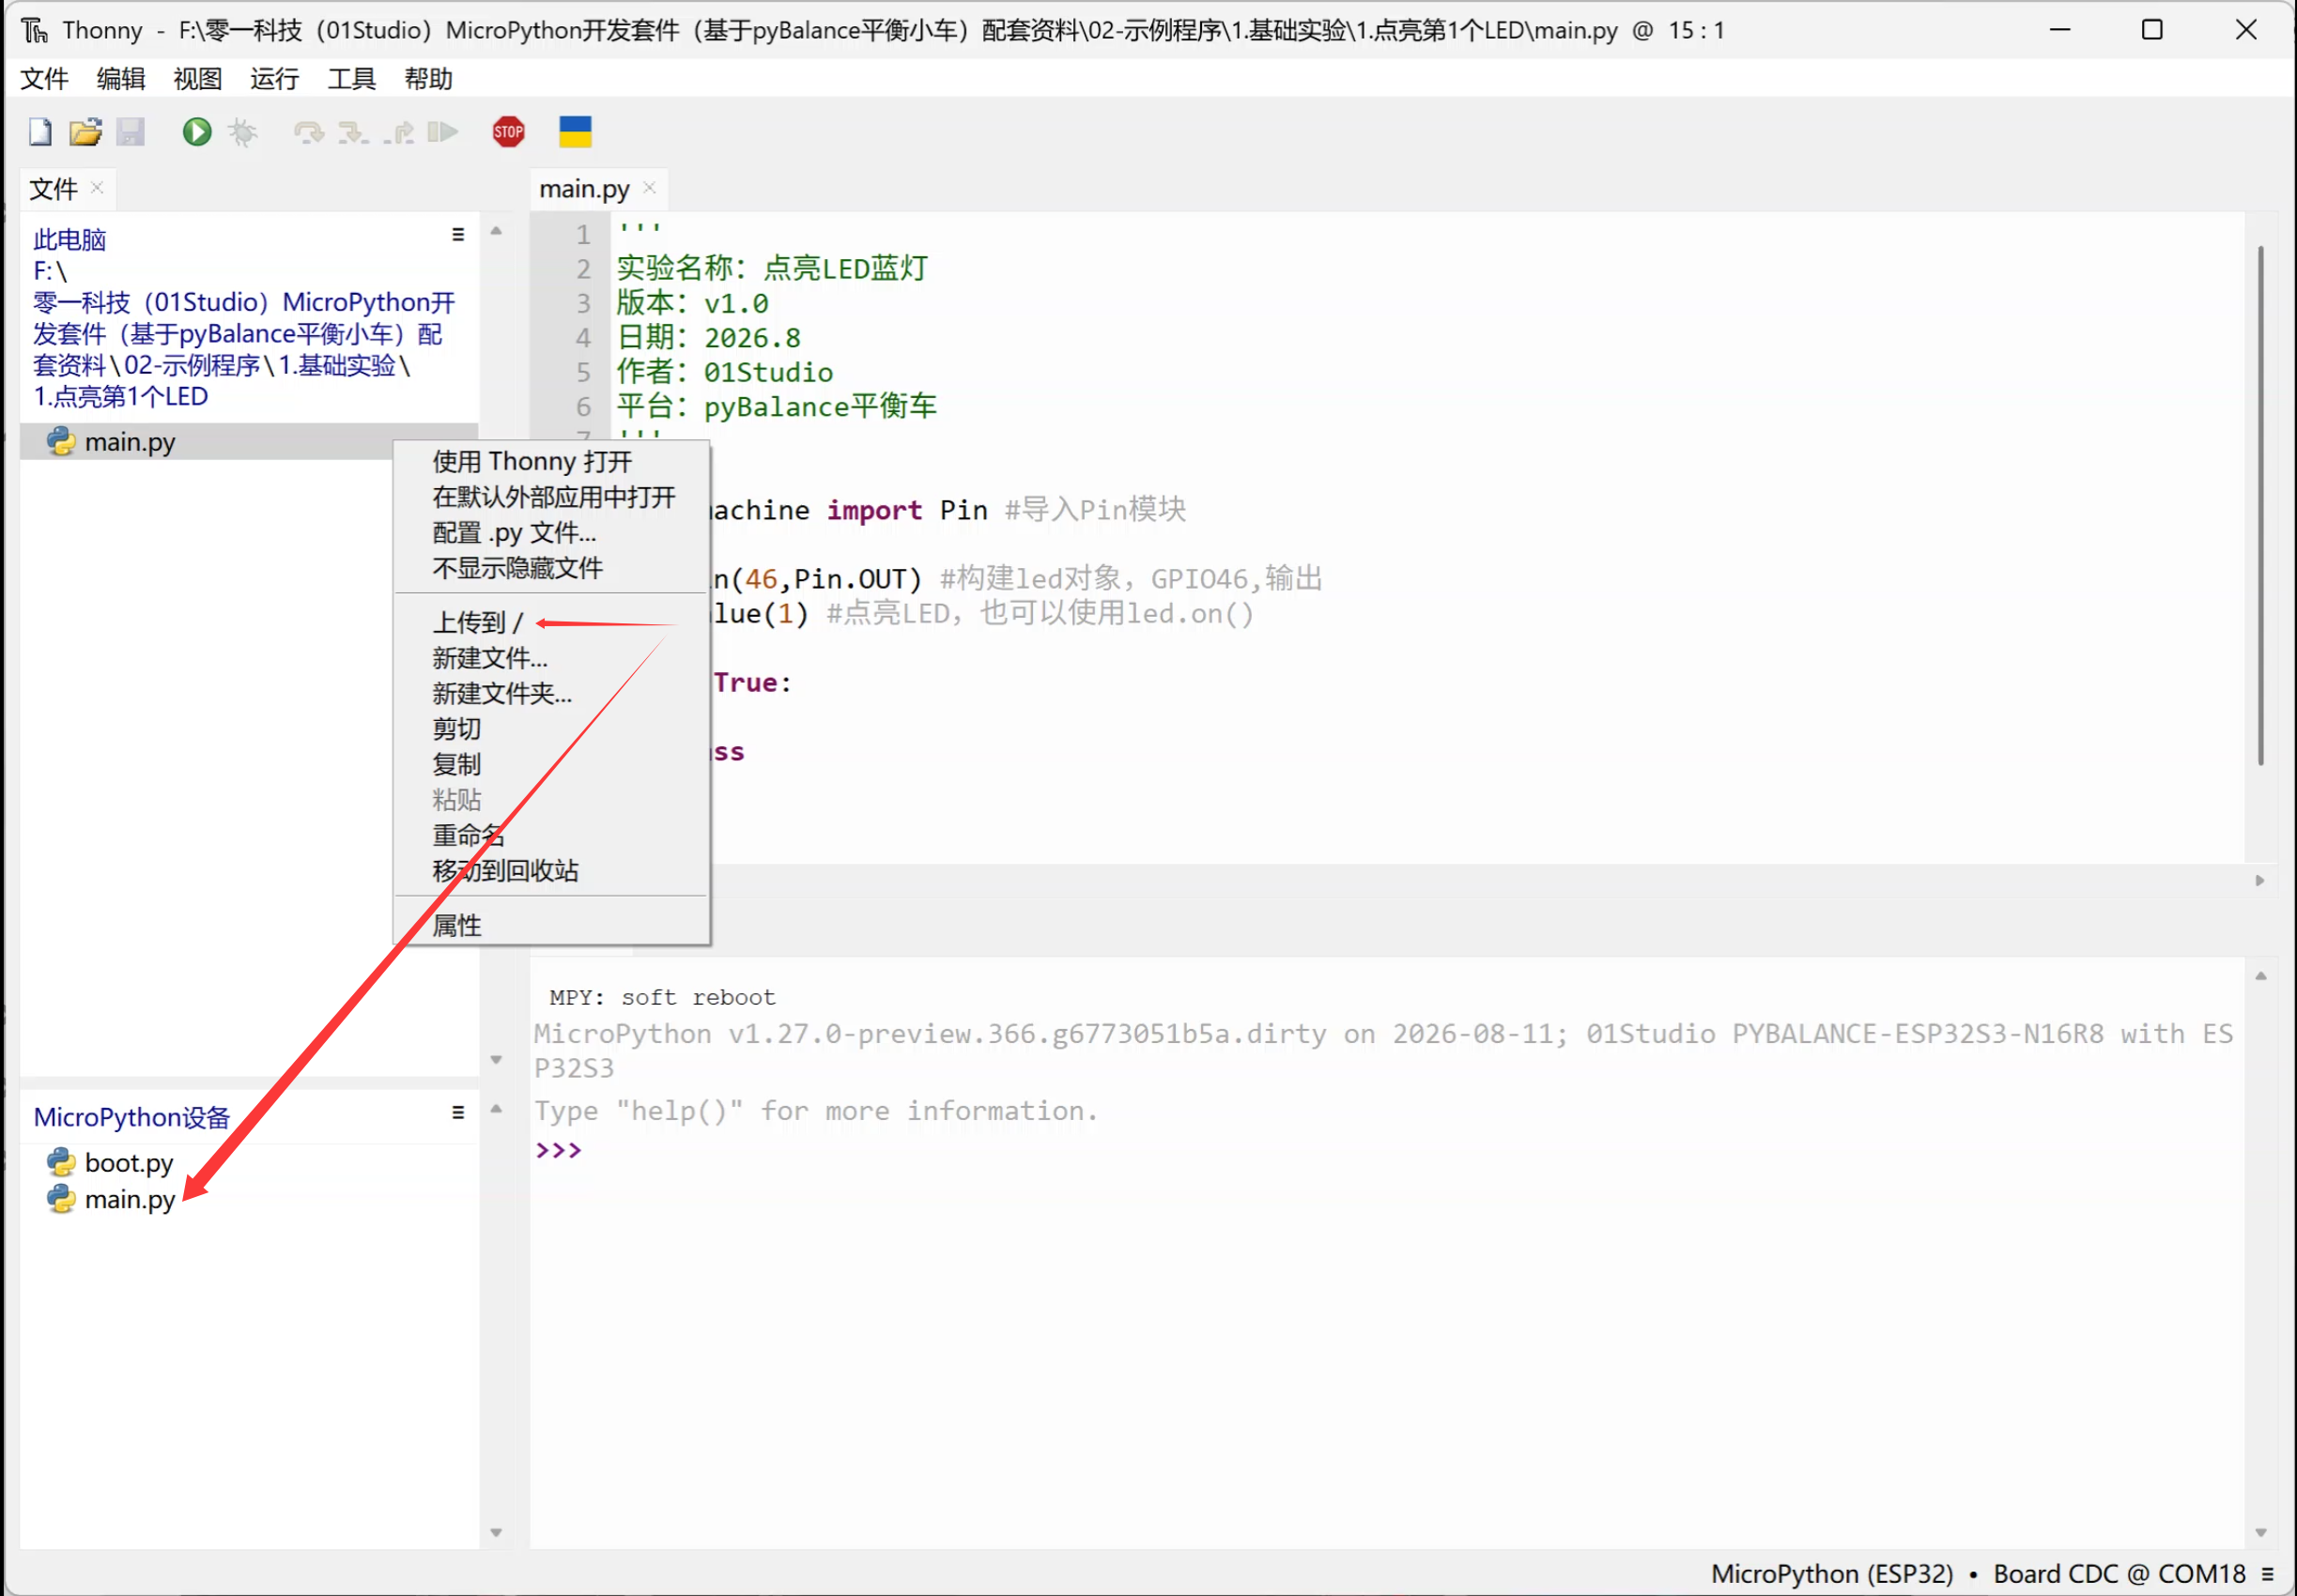Open the 文件 menu
2297x1596 pixels.
click(44, 78)
